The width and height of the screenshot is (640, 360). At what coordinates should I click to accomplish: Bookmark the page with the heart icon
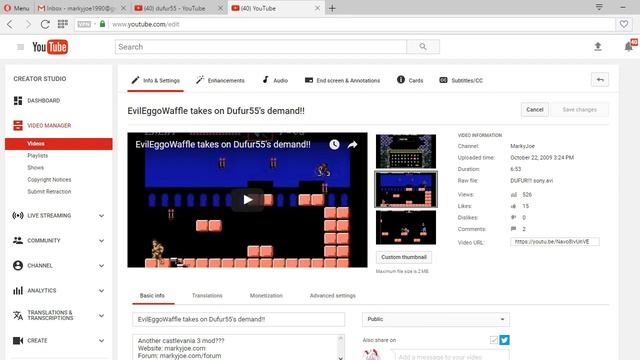tap(624, 24)
